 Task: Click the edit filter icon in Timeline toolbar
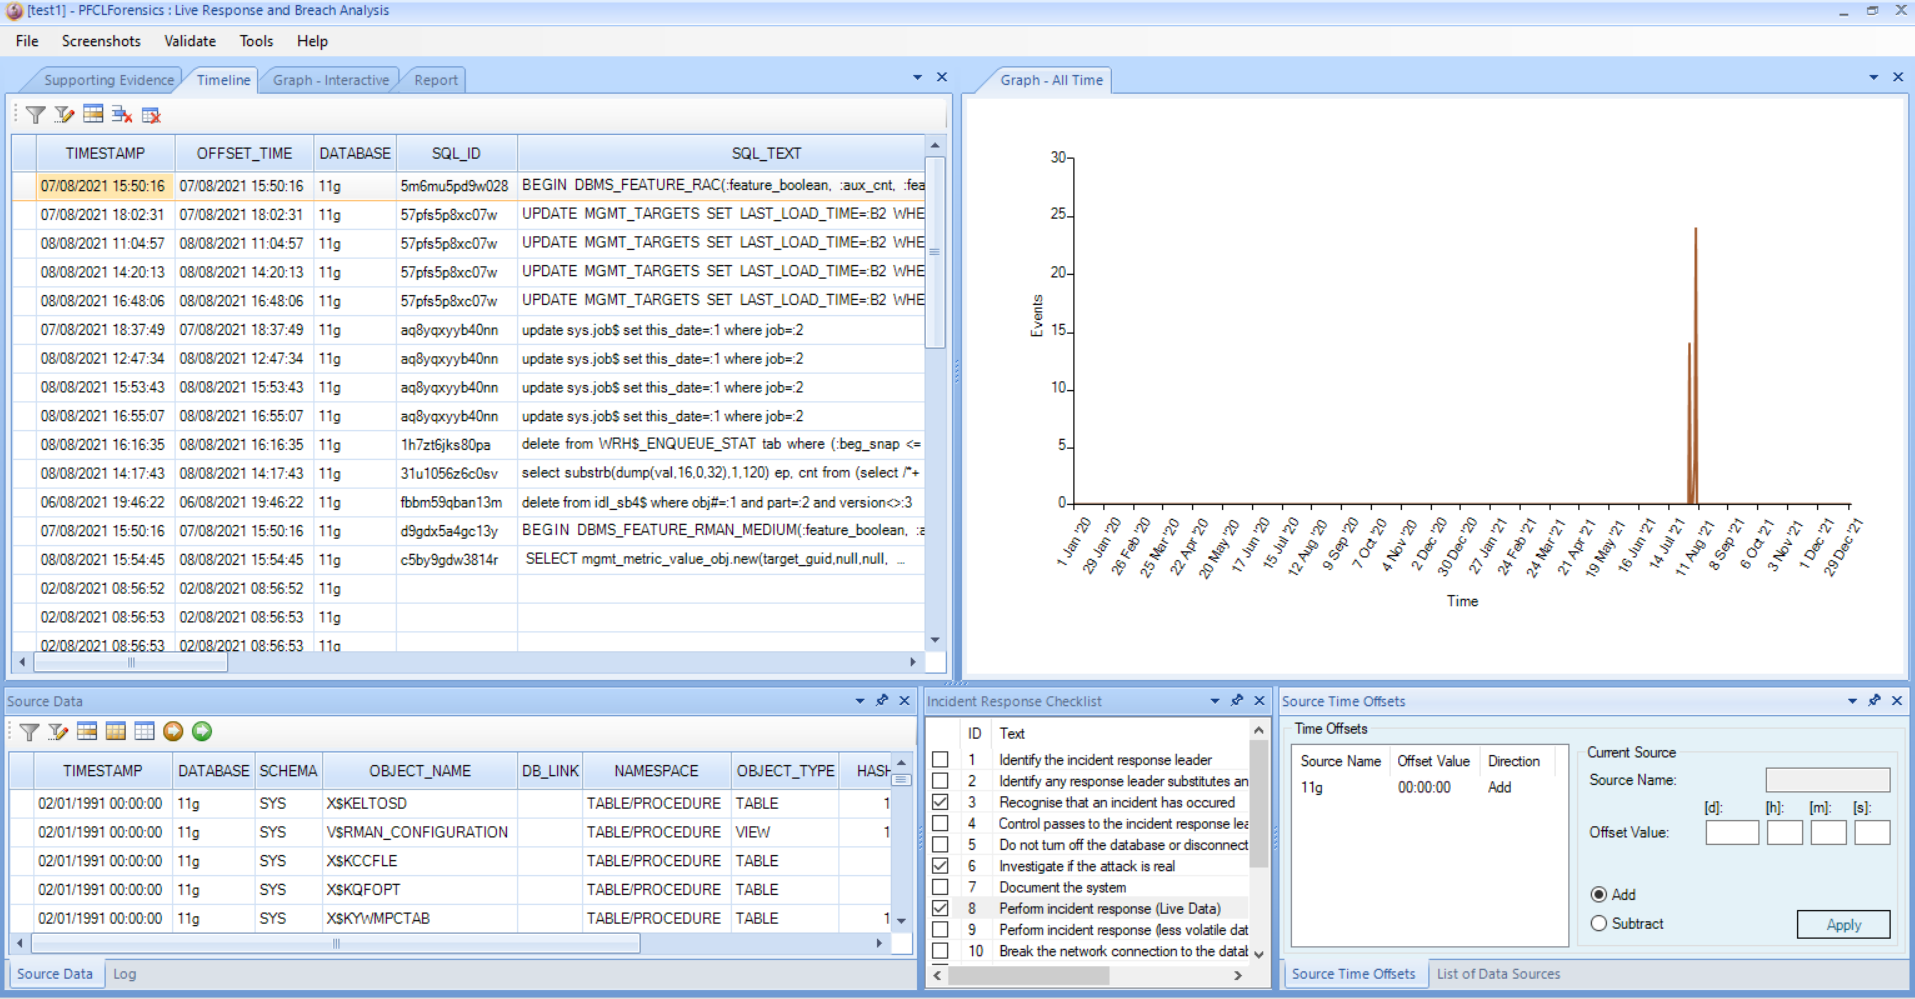(64, 115)
